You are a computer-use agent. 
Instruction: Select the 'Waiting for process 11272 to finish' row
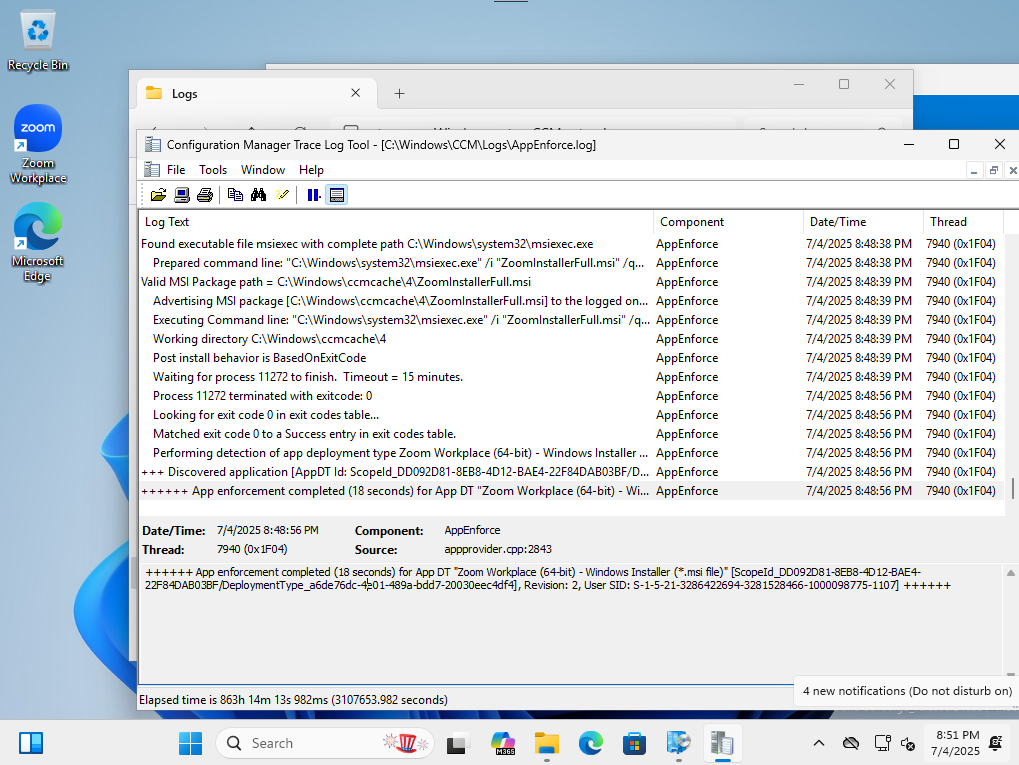(572, 377)
